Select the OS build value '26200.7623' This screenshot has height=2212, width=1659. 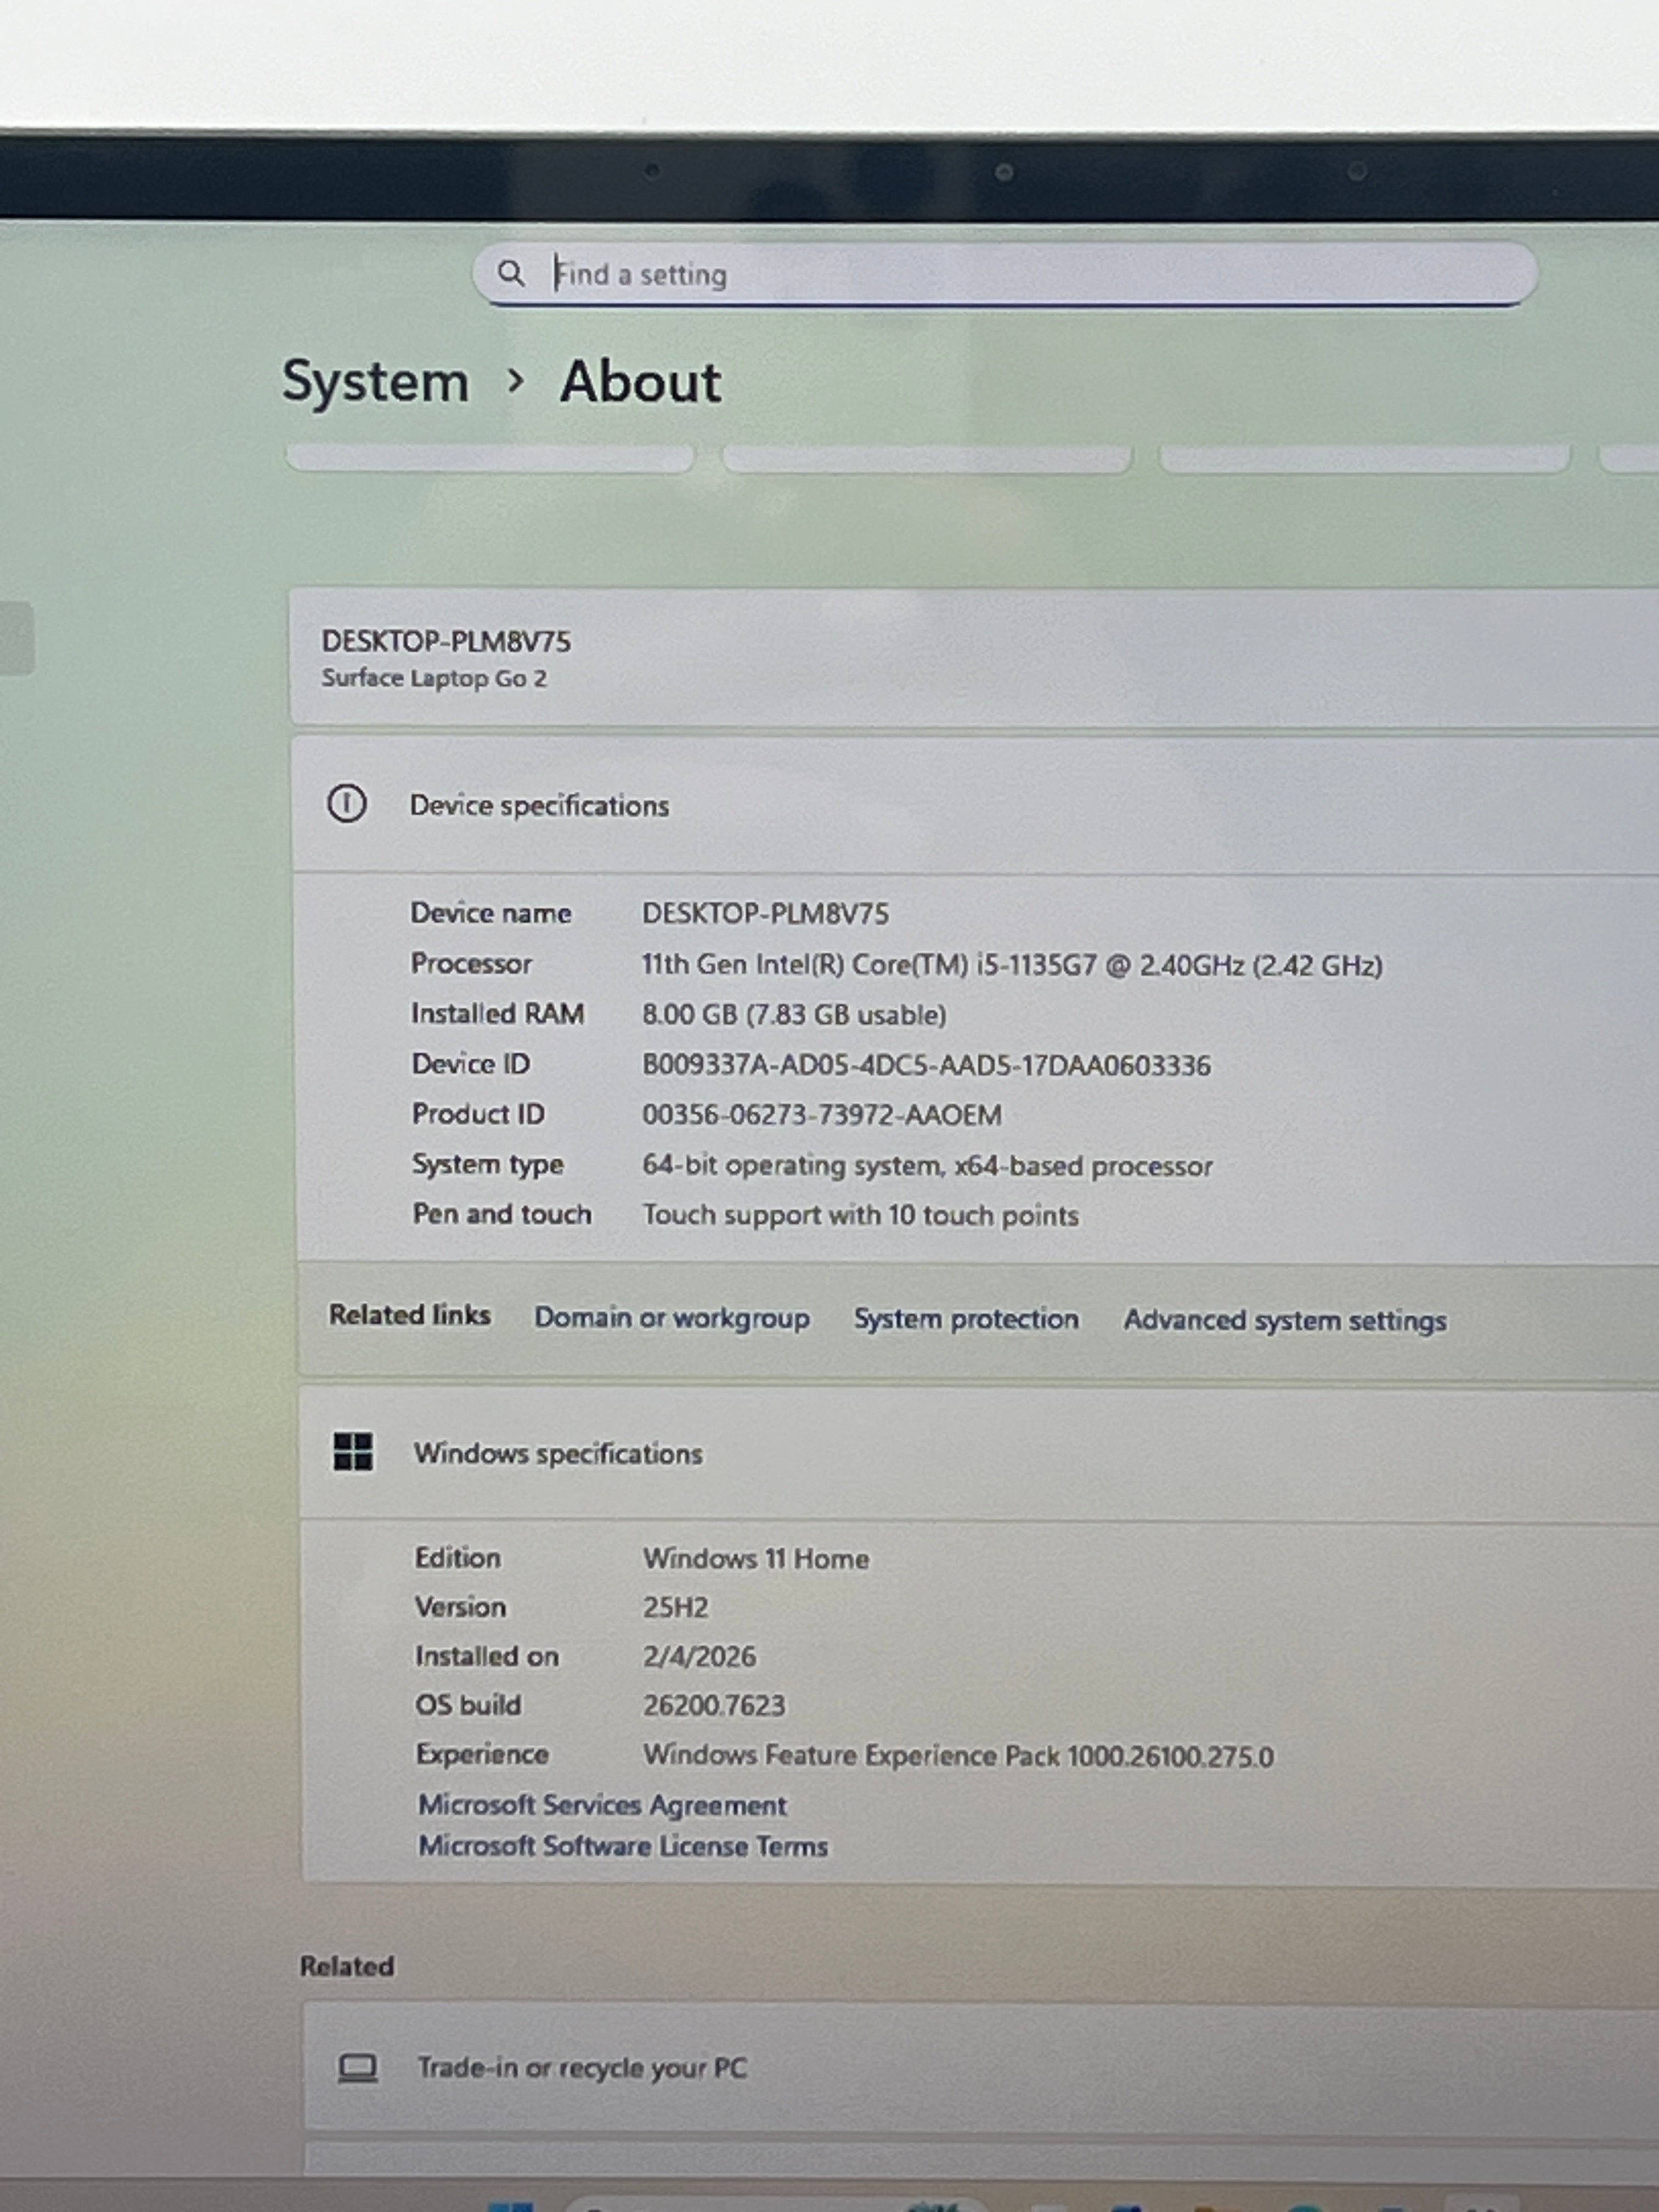714,1706
